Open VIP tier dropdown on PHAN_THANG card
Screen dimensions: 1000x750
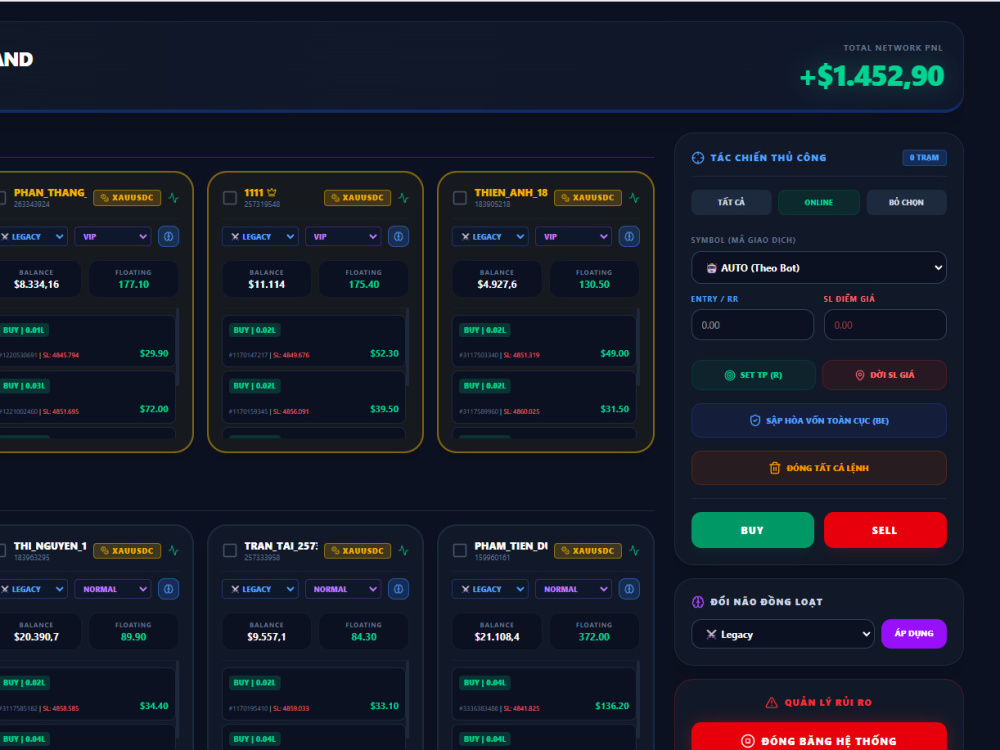[113, 237]
